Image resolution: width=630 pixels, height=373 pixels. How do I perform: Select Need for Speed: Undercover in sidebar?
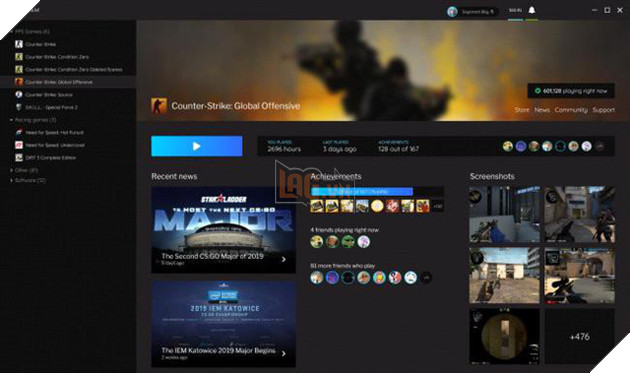click(55, 145)
